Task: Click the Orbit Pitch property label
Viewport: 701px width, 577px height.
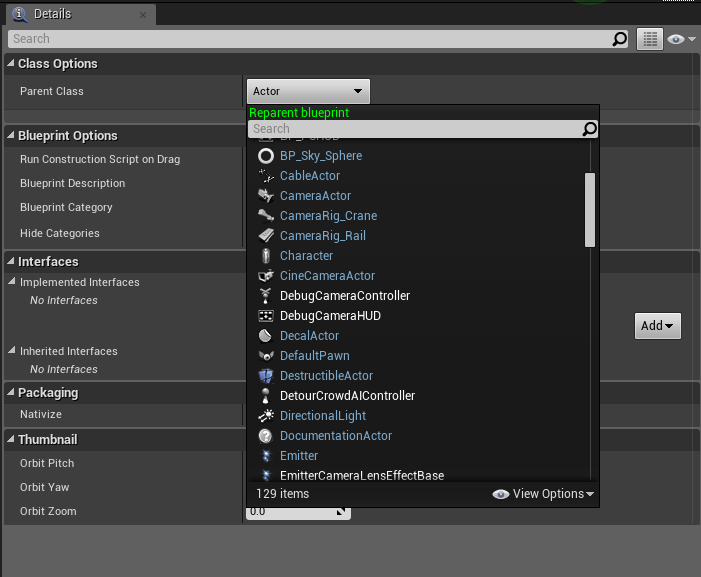Action: click(x=47, y=463)
